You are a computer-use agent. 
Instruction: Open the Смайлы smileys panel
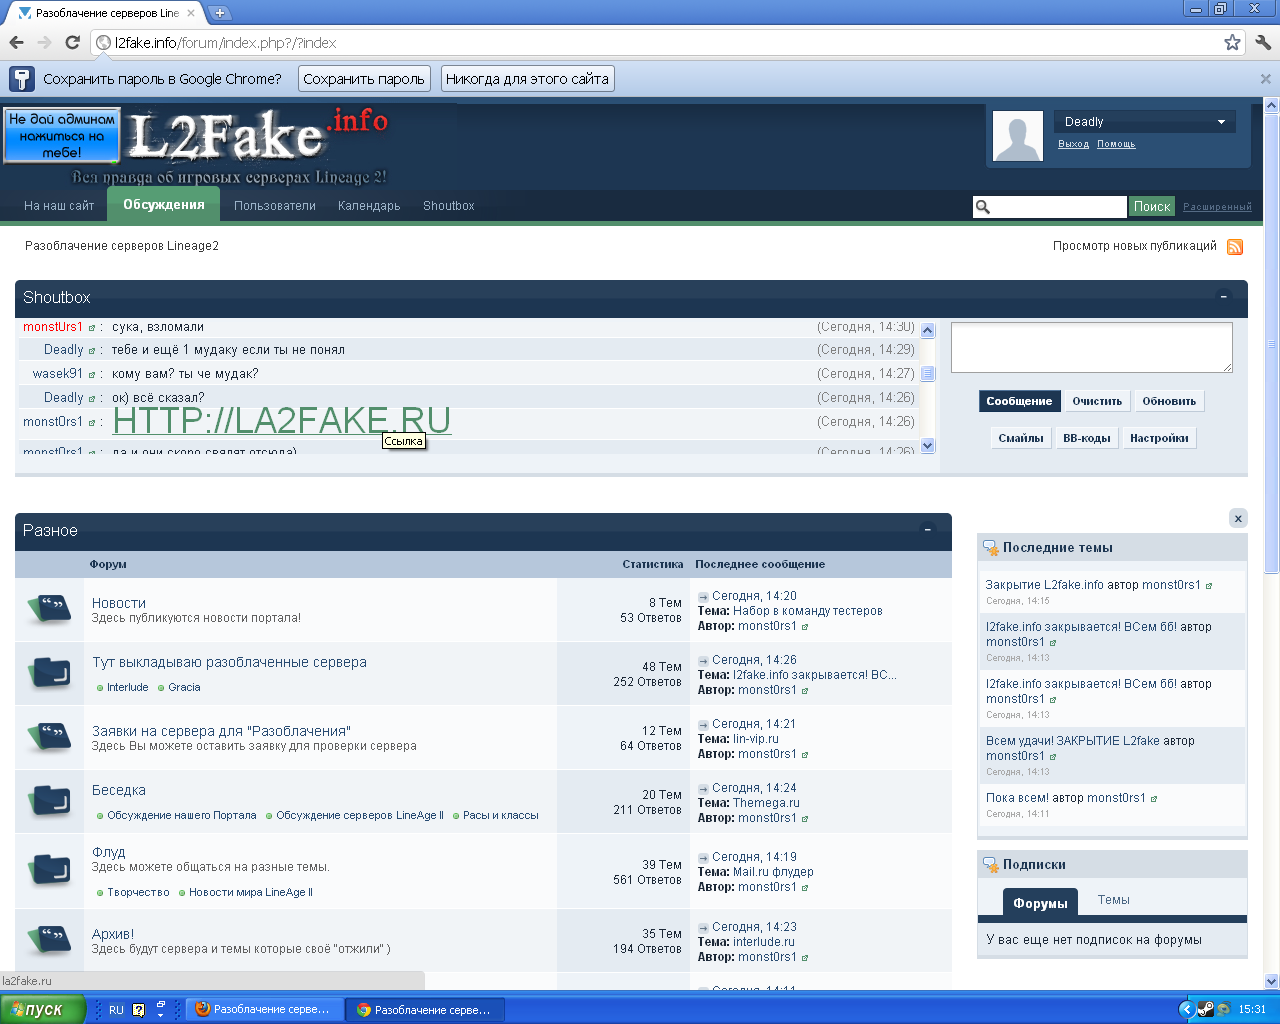click(x=1021, y=438)
